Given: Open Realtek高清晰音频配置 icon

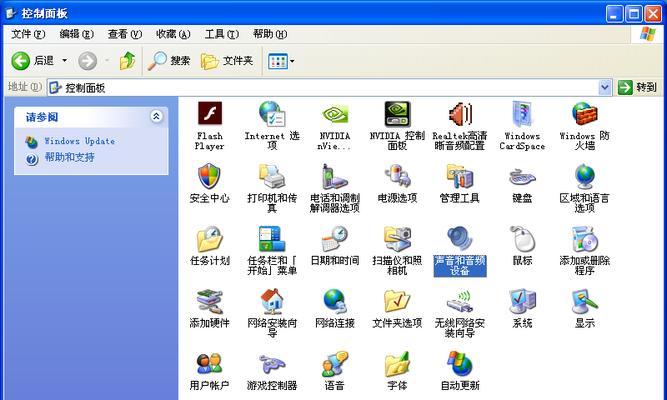Looking at the screenshot, I should 460,114.
